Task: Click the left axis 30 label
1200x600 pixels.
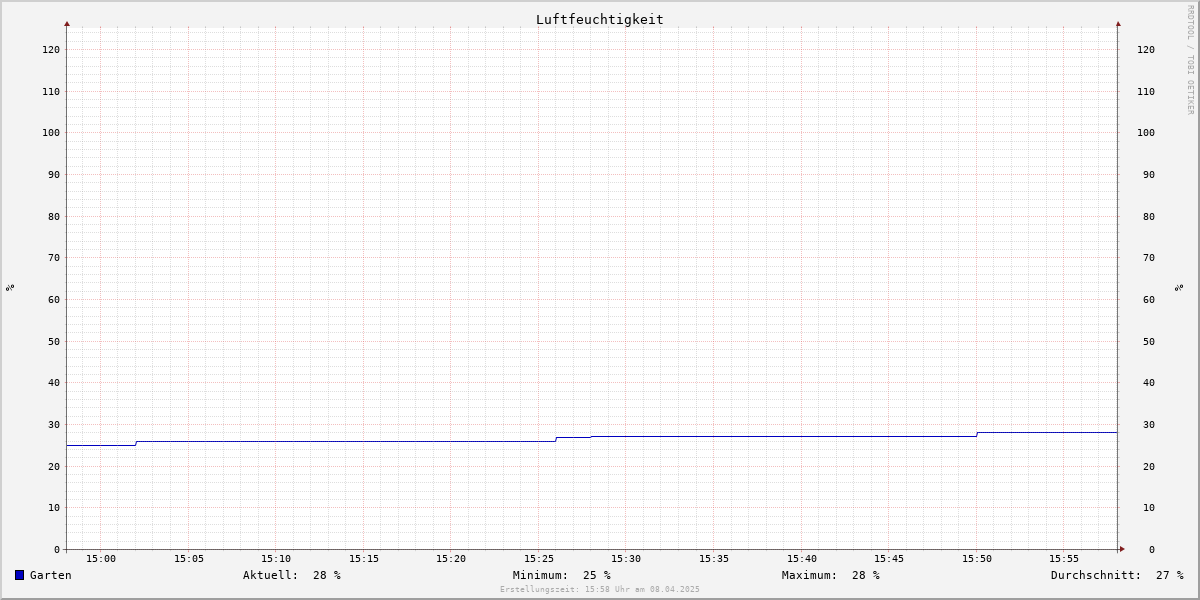Action: [x=54, y=424]
